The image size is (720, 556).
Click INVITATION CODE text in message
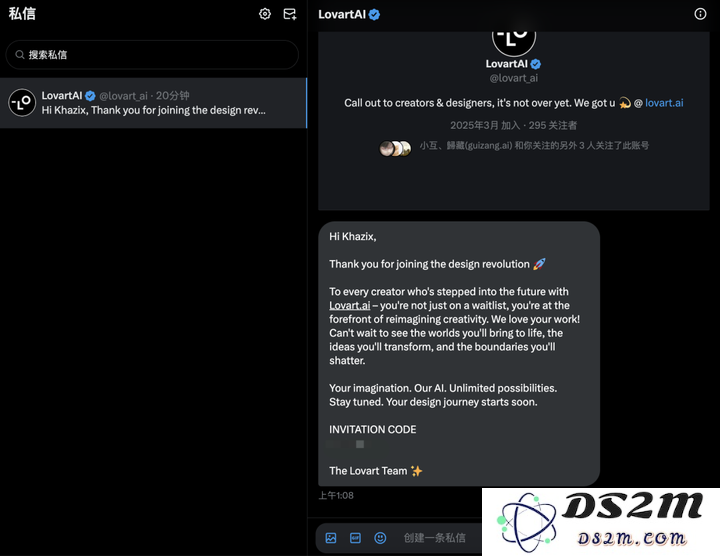tap(372, 429)
